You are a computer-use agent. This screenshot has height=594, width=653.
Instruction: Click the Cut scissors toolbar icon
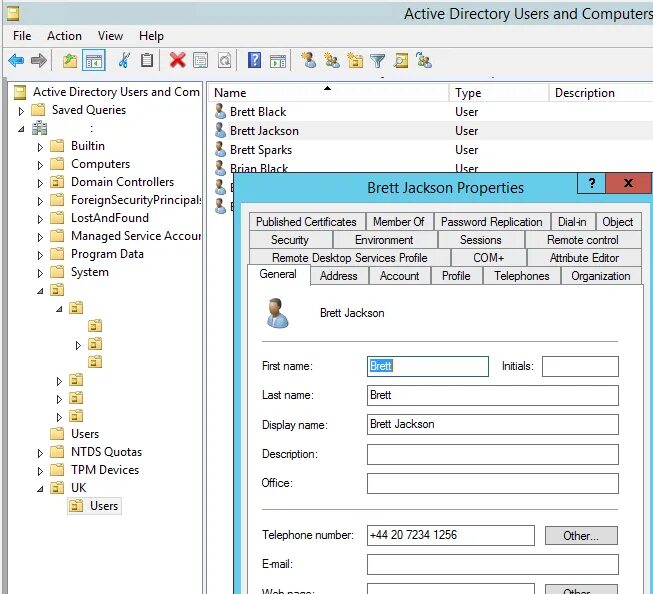coord(124,61)
